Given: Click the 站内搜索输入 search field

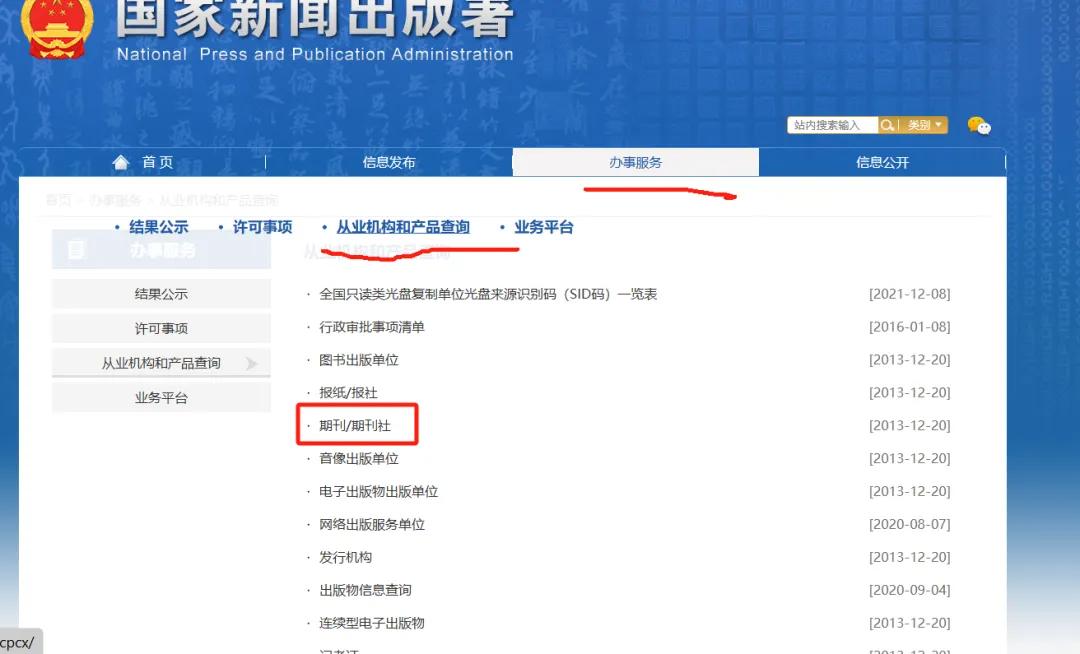Looking at the screenshot, I should click(x=833, y=125).
